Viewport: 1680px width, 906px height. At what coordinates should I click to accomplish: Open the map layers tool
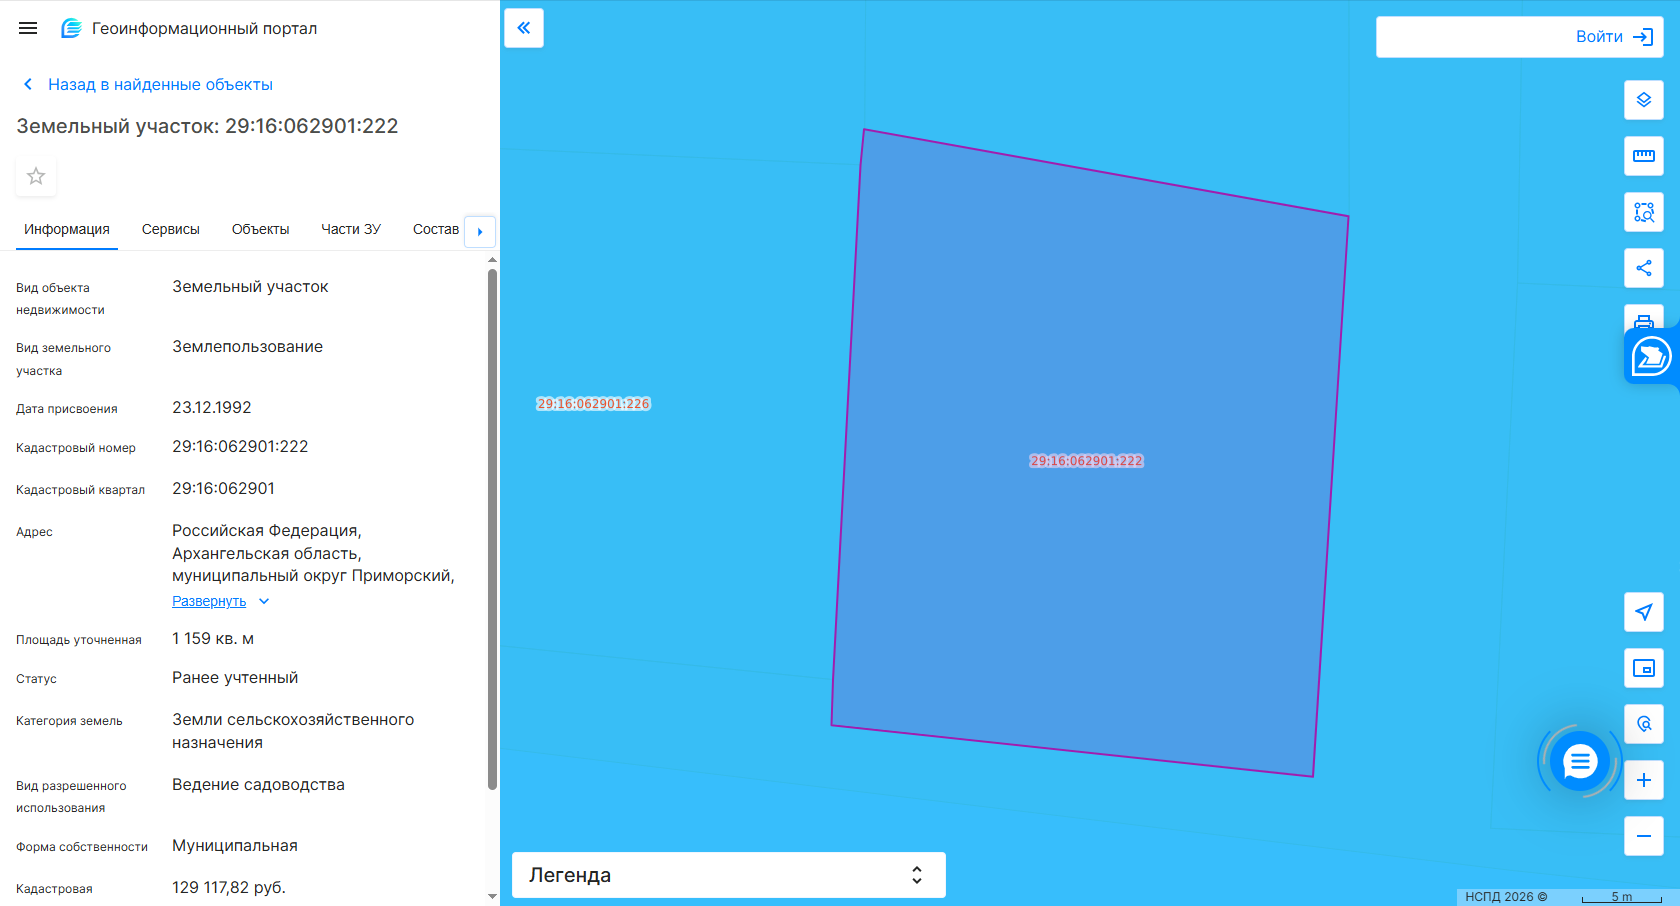(x=1644, y=100)
